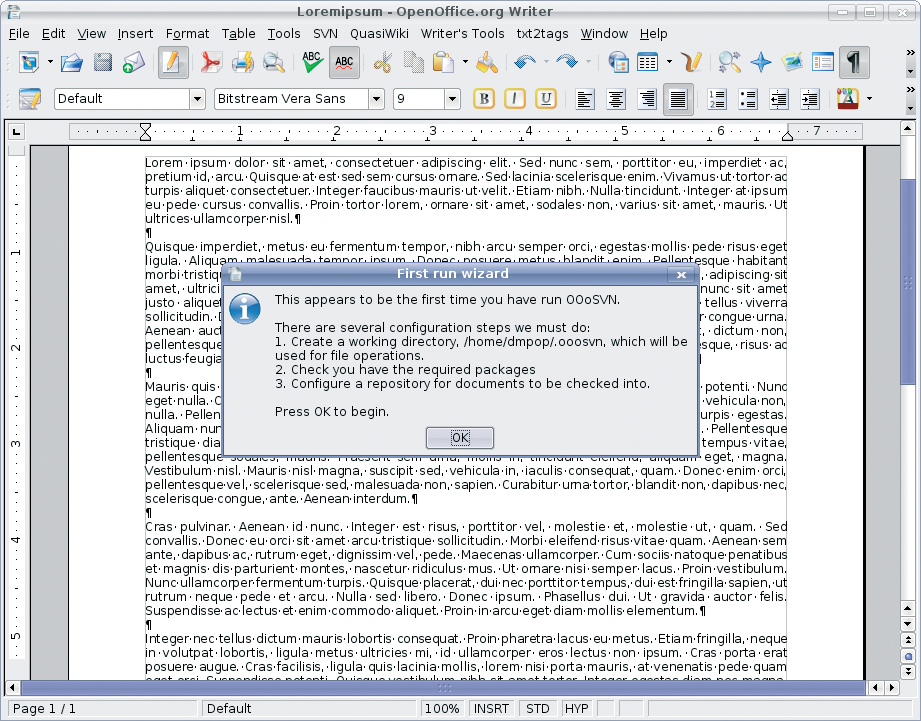Increase paragraph indent icon
Image resolution: width=921 pixels, height=721 pixels.
810,99
